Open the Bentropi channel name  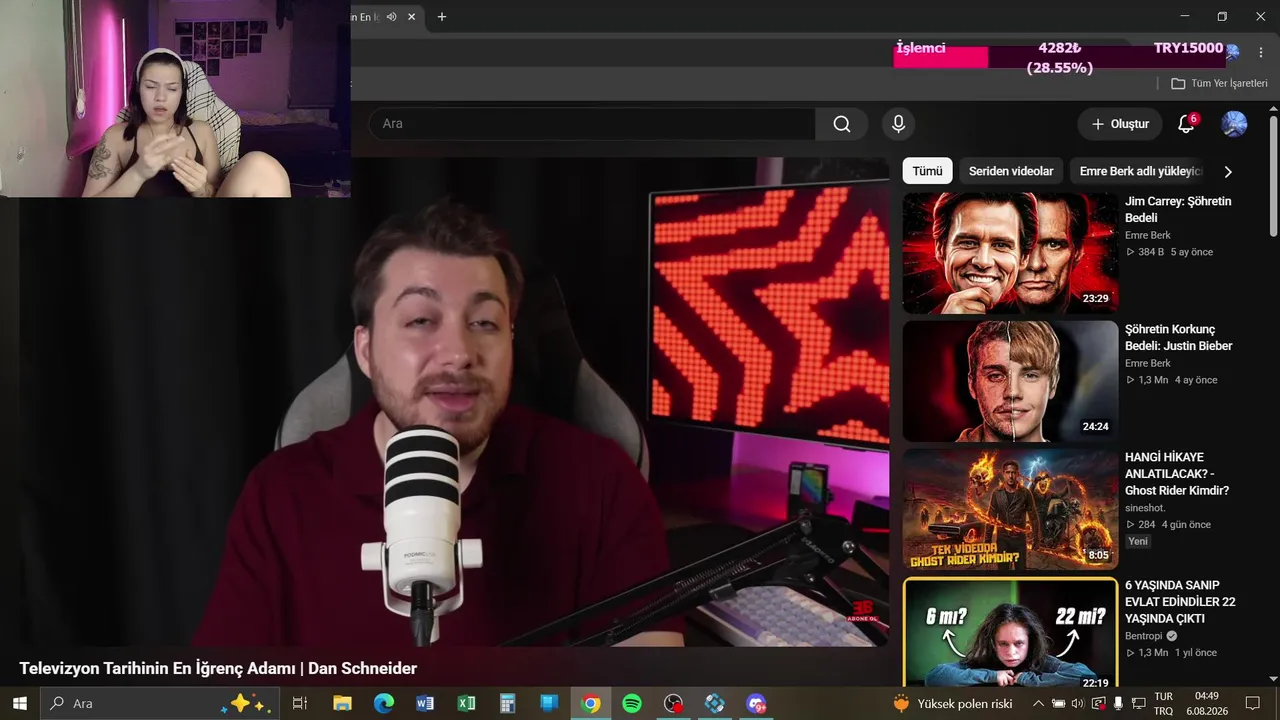click(1145, 636)
